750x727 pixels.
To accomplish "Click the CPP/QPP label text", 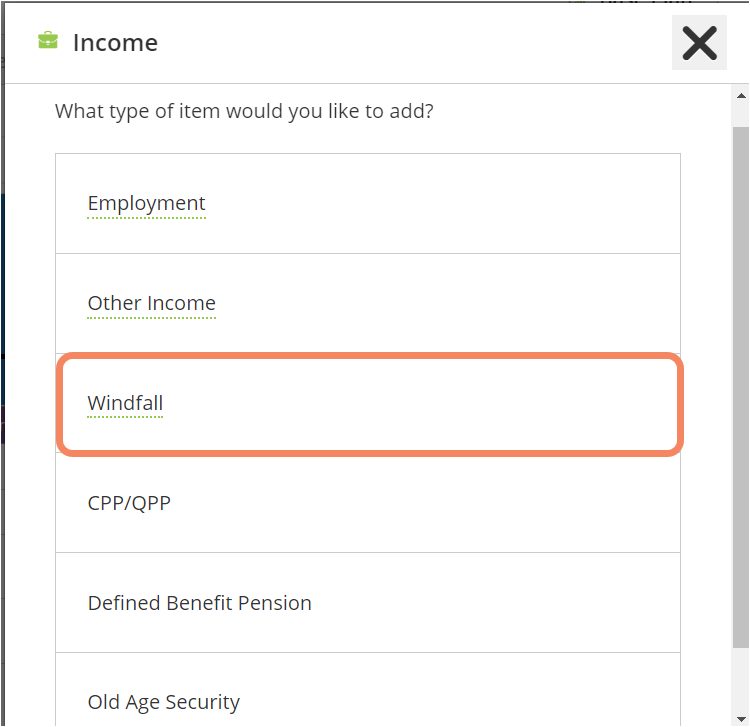I will 129,503.
